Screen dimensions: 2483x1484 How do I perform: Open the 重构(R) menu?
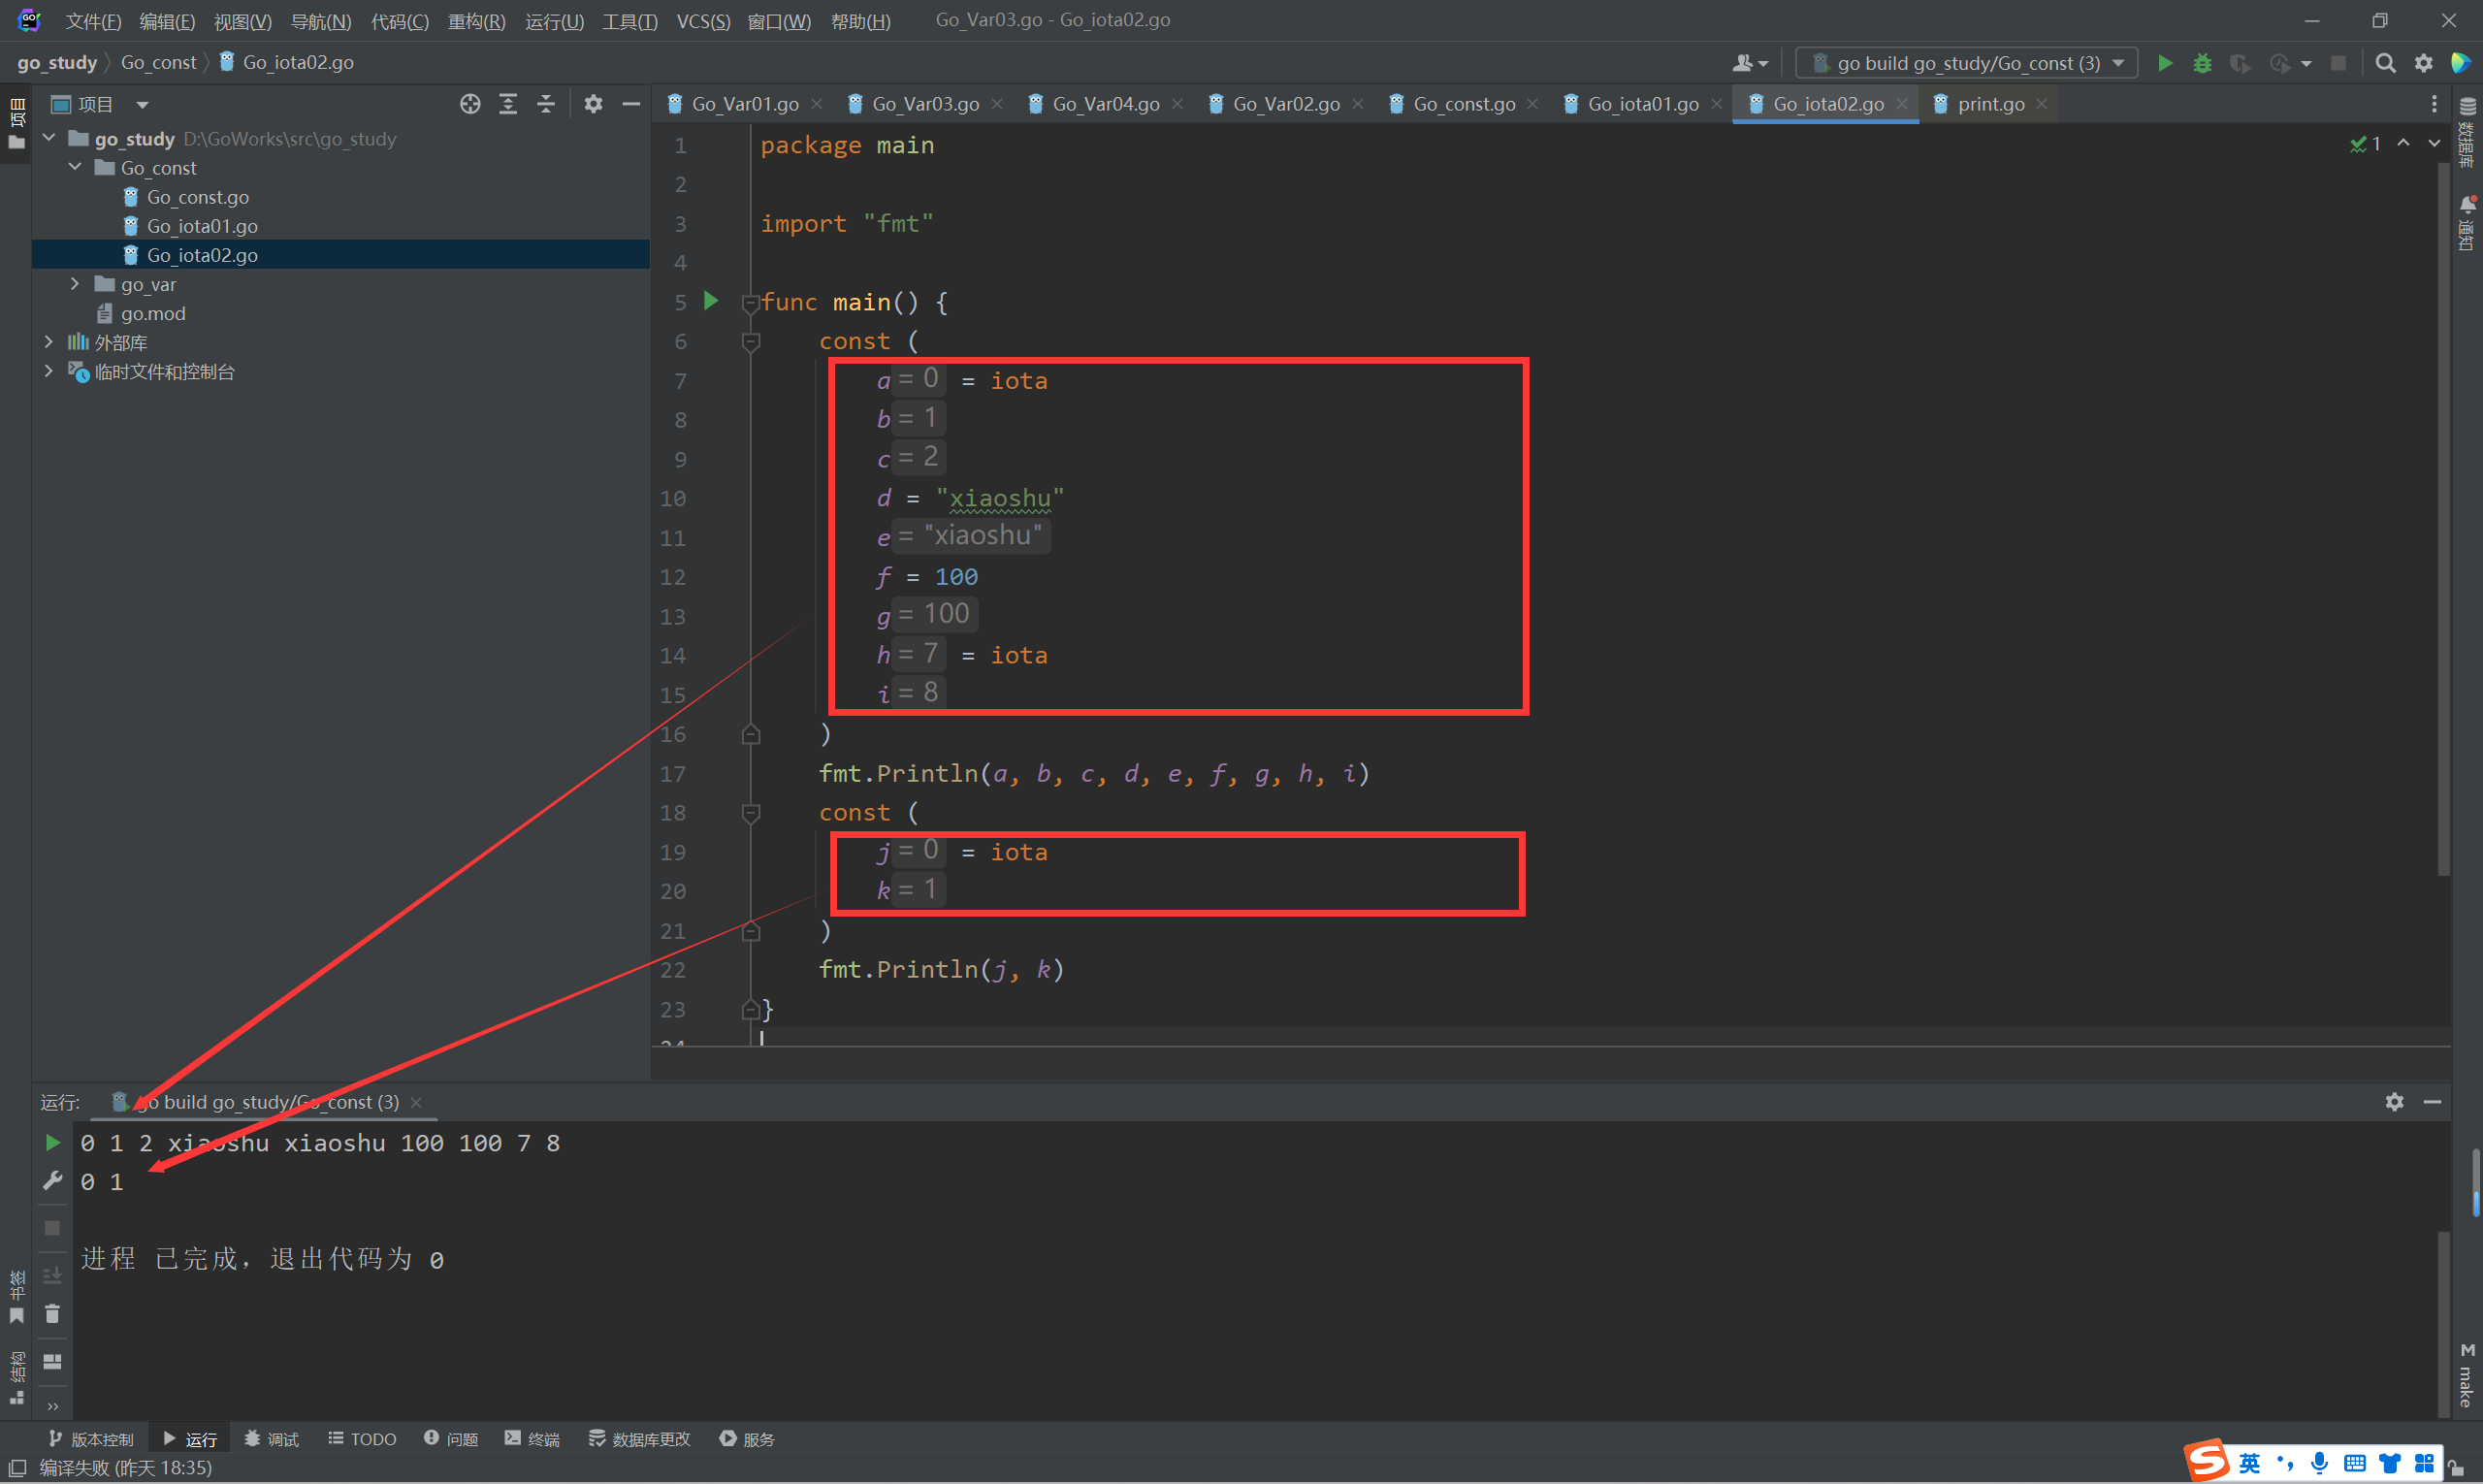coord(476,21)
